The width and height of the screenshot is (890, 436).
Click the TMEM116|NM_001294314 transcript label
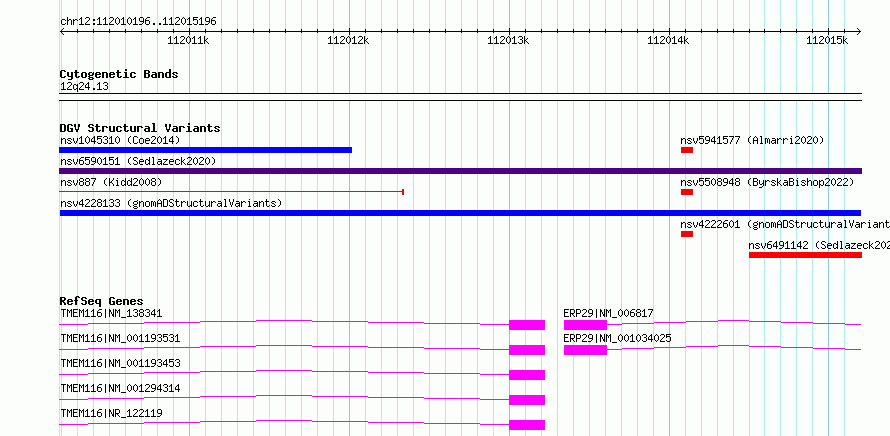(x=120, y=388)
